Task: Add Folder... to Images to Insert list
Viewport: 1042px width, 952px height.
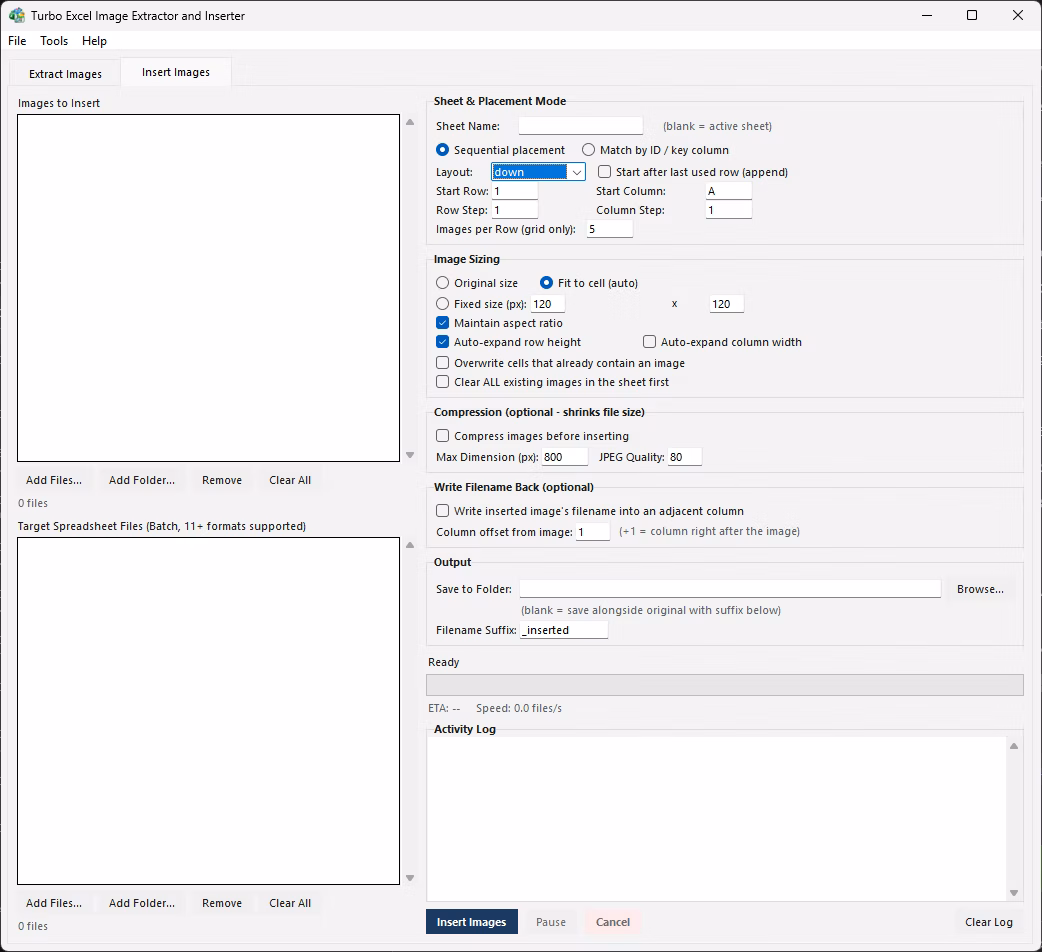Action: pyautogui.click(x=142, y=480)
